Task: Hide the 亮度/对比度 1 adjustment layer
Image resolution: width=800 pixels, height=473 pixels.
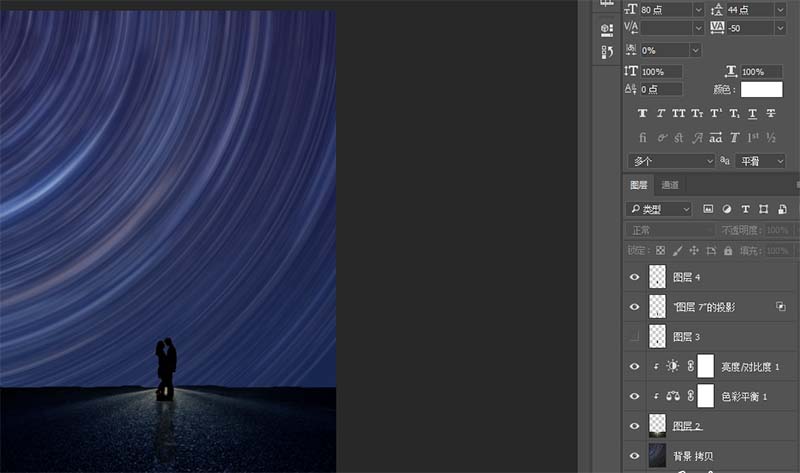Action: point(634,366)
